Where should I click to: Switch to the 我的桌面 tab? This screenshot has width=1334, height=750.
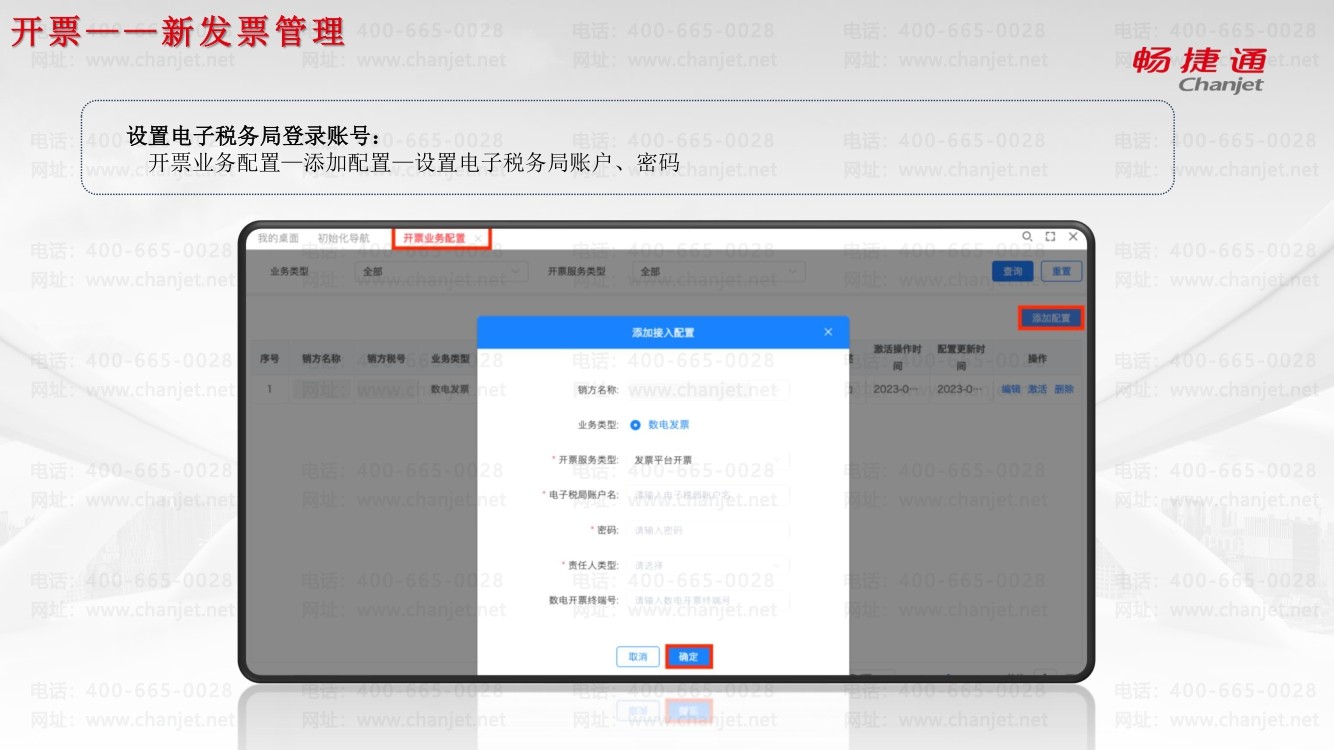pyautogui.click(x=278, y=239)
